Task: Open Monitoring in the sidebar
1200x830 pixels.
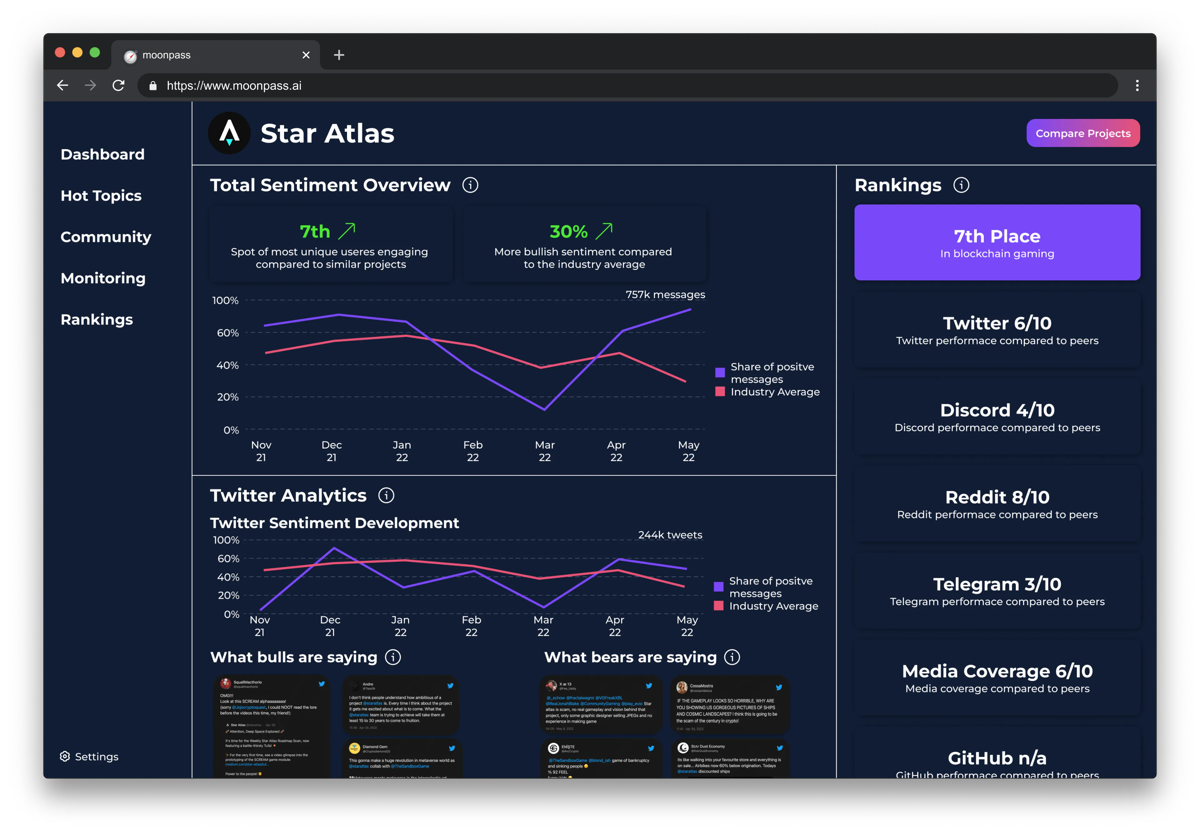Action: (x=103, y=278)
